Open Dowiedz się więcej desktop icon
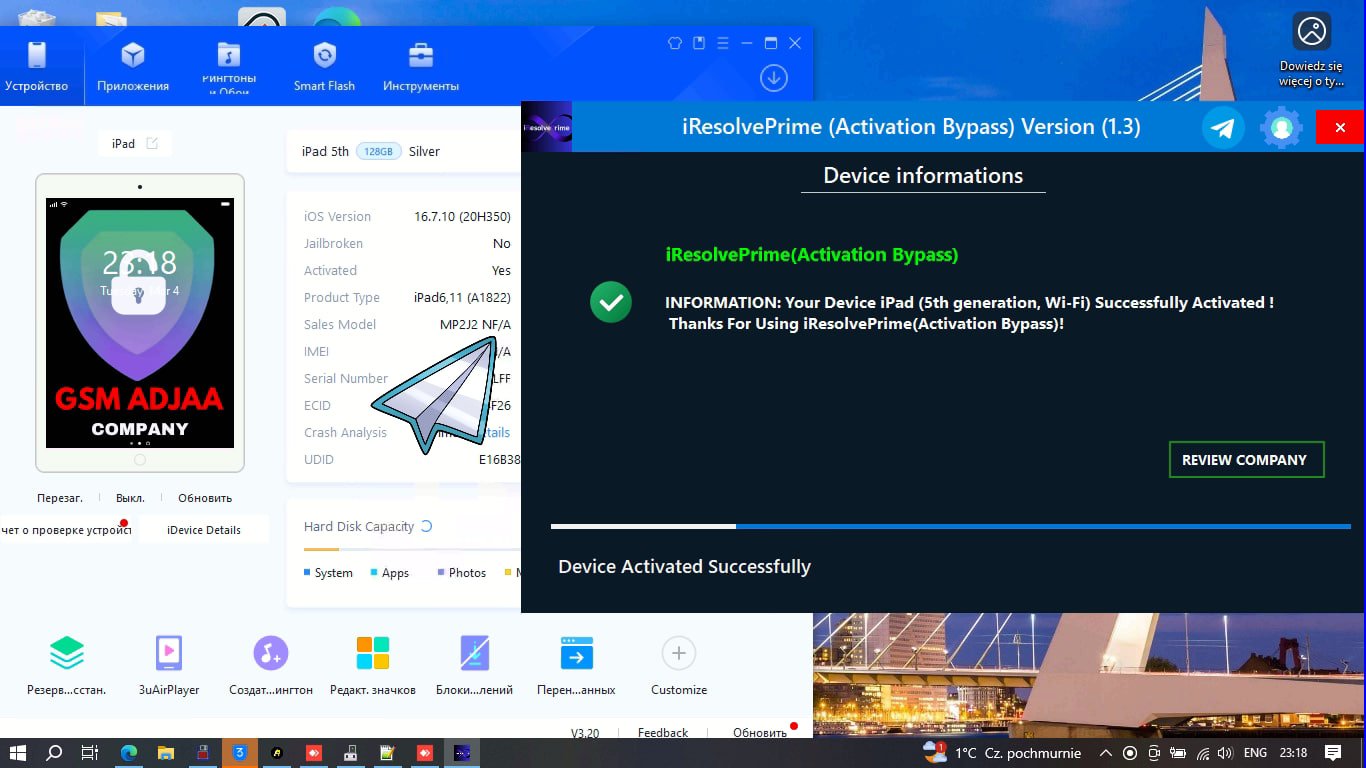The height and width of the screenshot is (768, 1366). click(1312, 50)
